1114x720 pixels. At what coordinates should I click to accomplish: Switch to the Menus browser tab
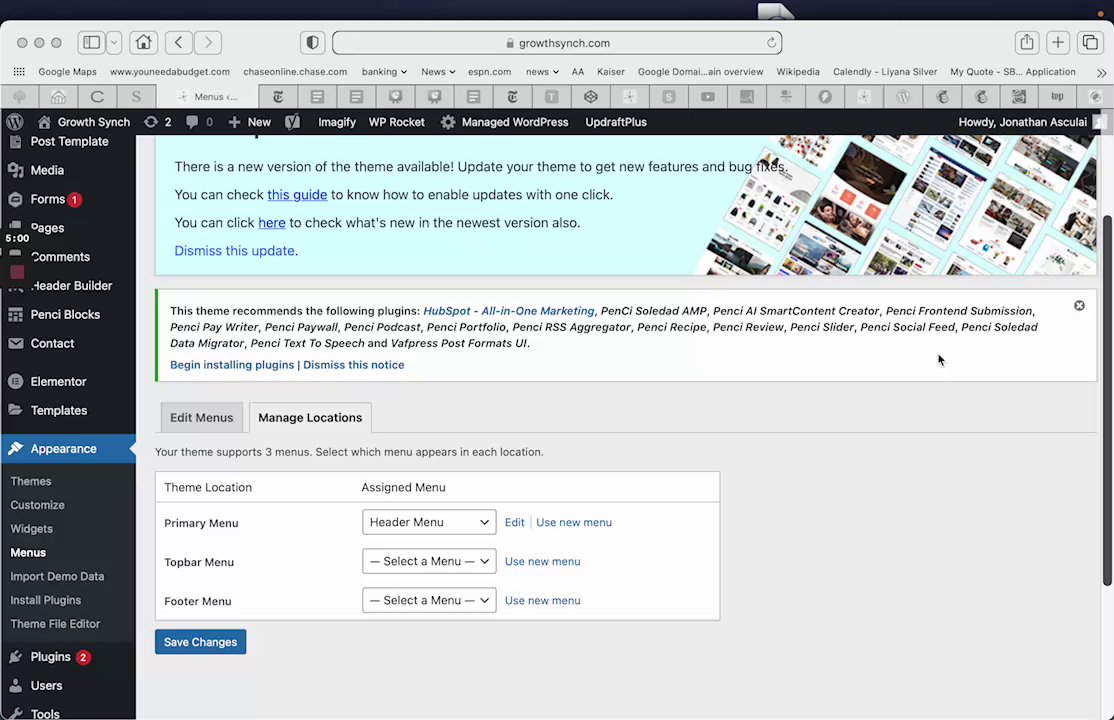pyautogui.click(x=207, y=97)
